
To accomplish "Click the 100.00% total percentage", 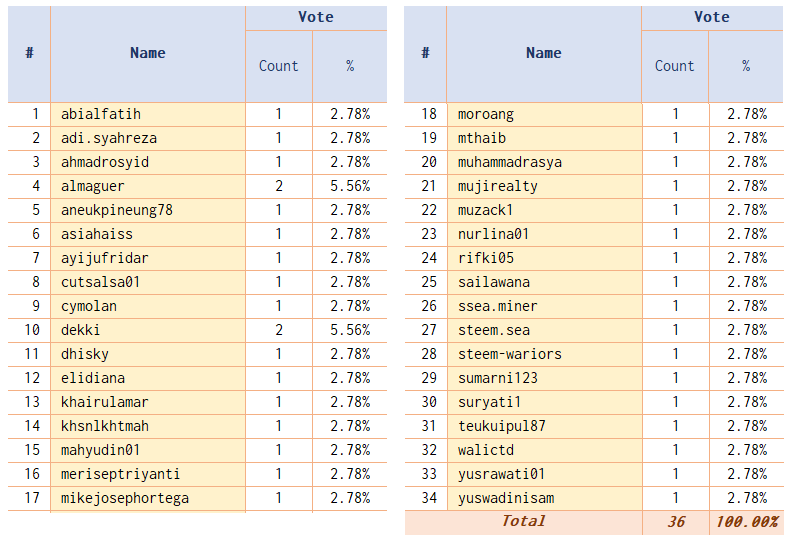I will coord(747,523).
